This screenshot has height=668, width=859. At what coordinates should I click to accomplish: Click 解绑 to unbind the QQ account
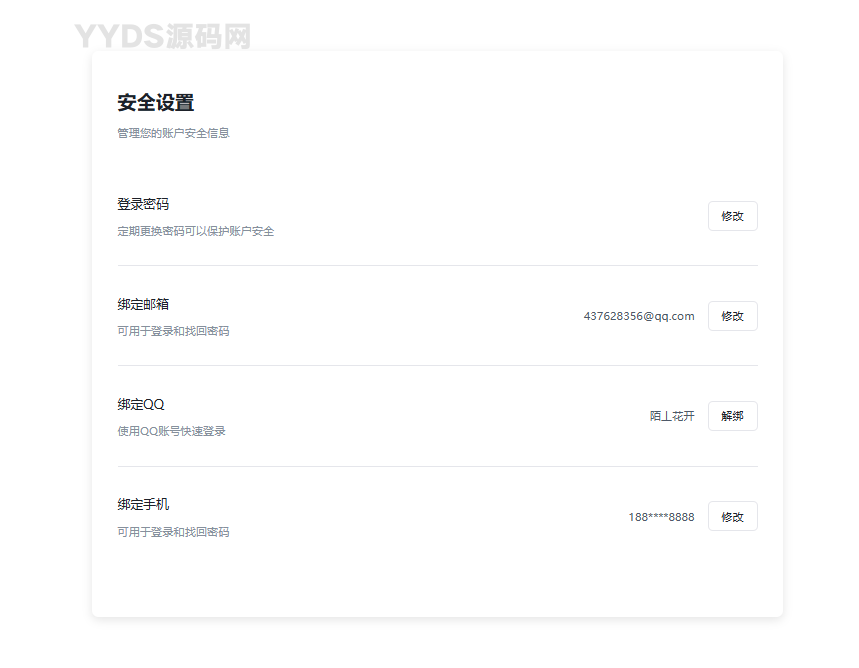coord(732,416)
